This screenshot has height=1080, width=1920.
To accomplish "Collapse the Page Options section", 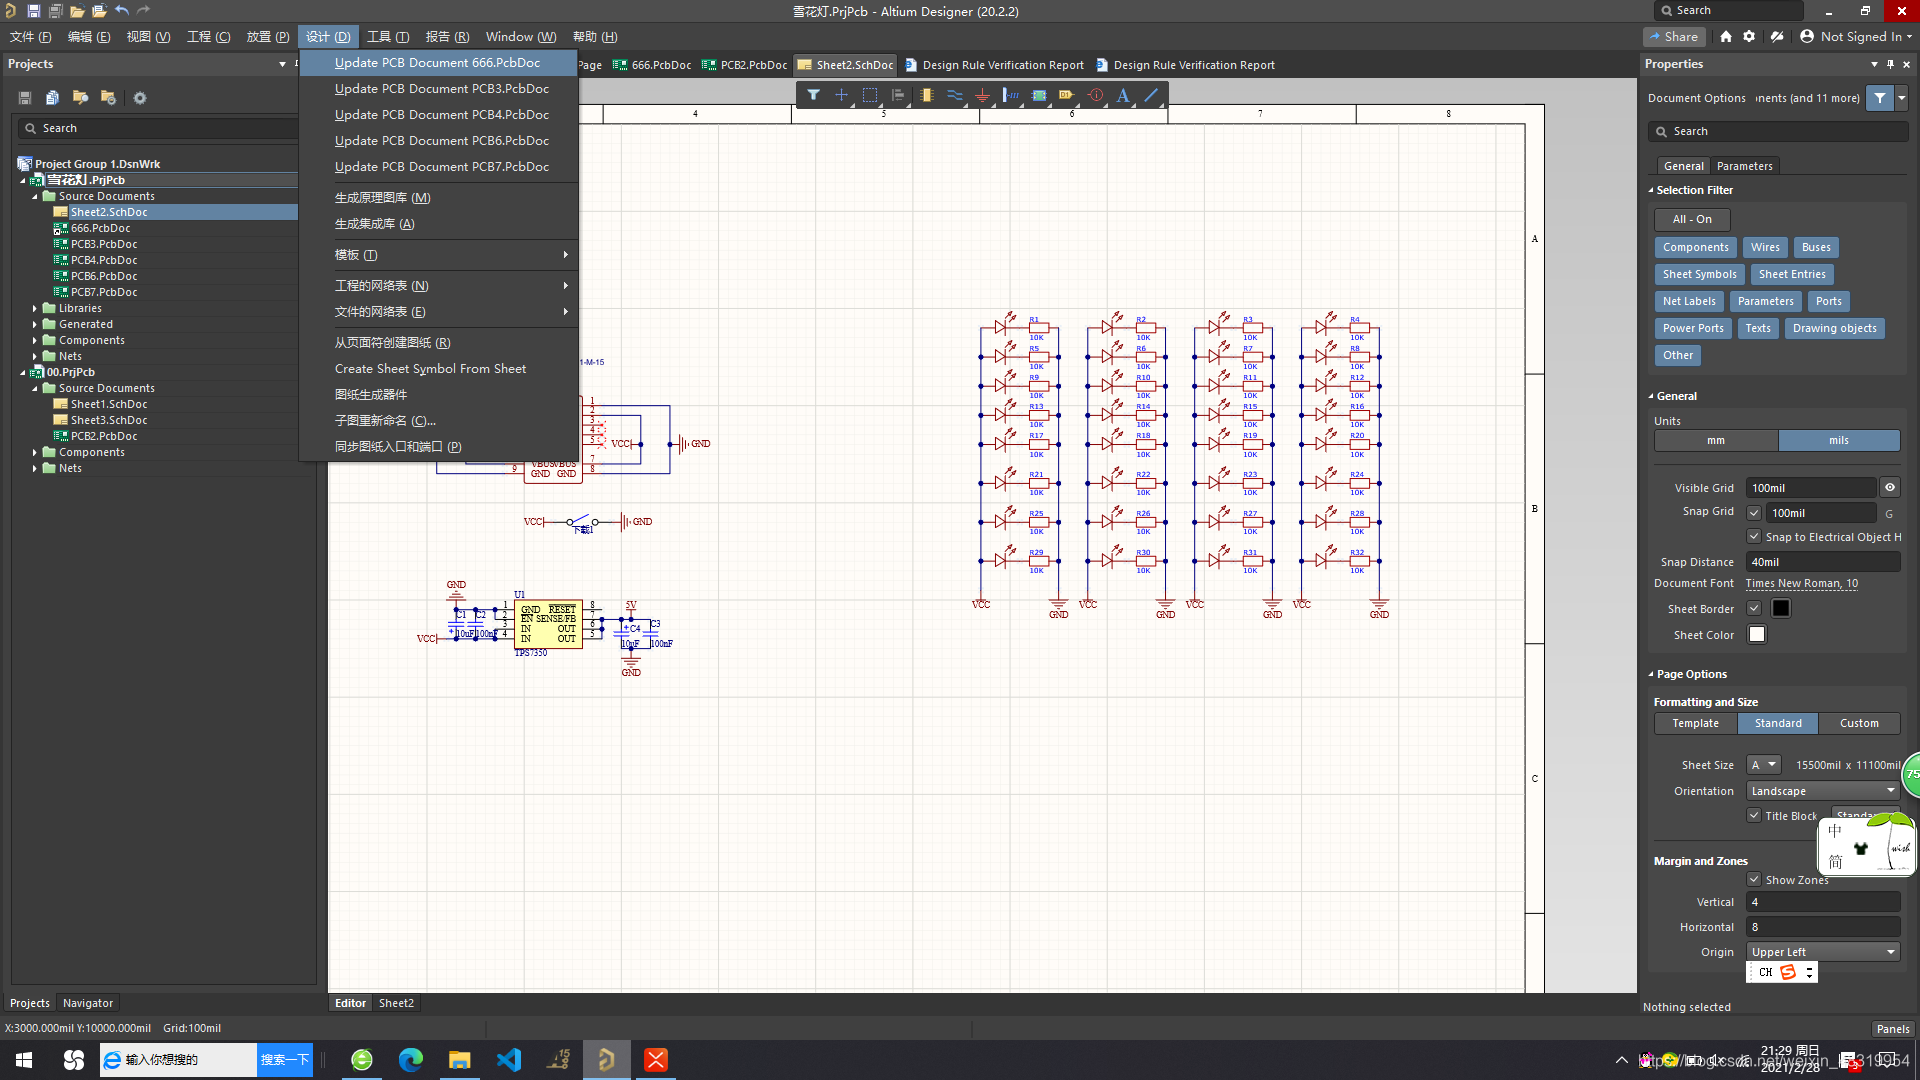I will click(1651, 674).
